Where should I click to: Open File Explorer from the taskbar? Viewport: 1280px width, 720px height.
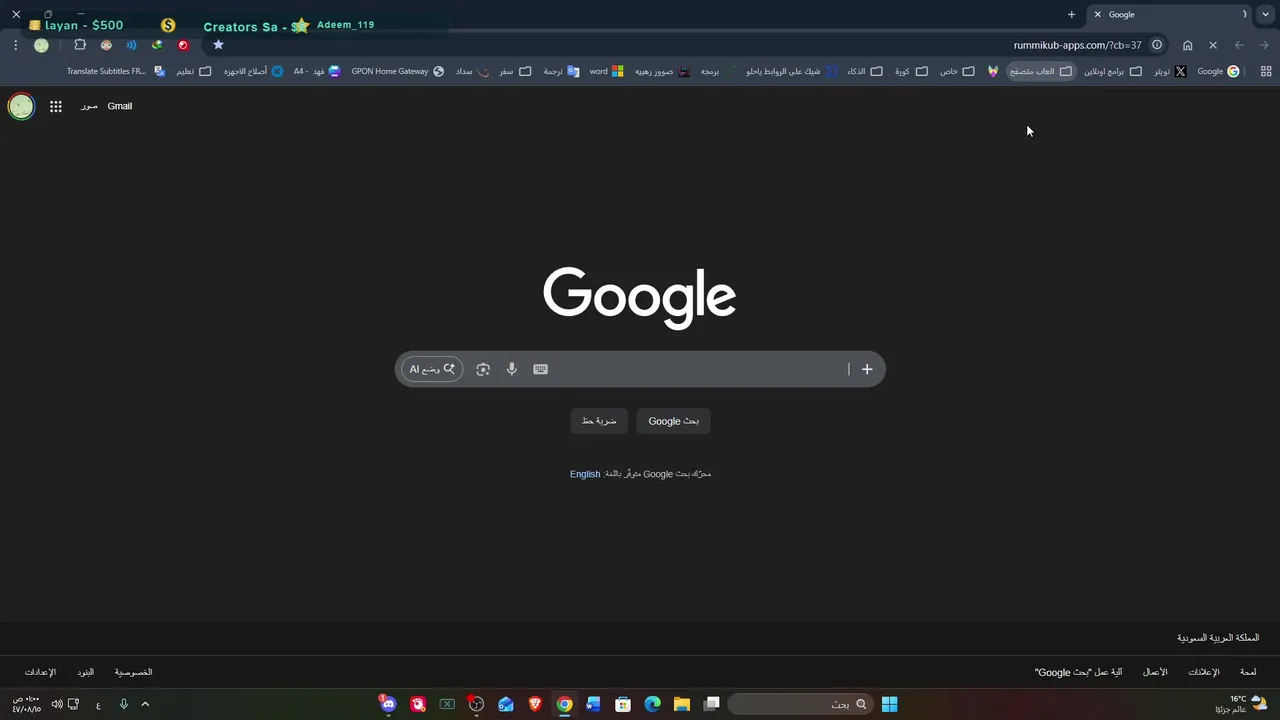point(681,704)
